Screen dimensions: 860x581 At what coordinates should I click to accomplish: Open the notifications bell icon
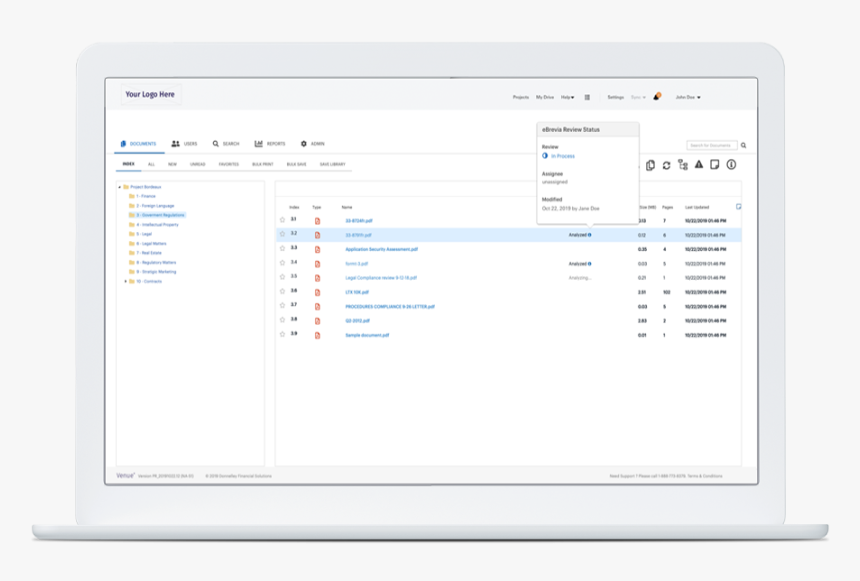(657, 97)
